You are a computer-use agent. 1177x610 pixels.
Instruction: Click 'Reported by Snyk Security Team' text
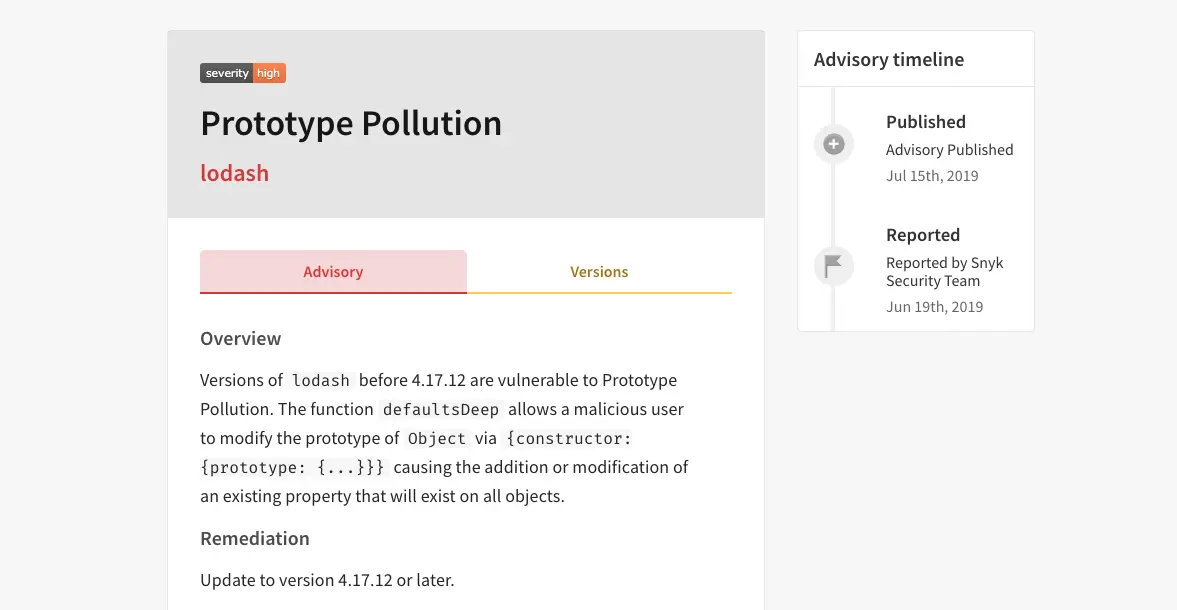click(944, 272)
